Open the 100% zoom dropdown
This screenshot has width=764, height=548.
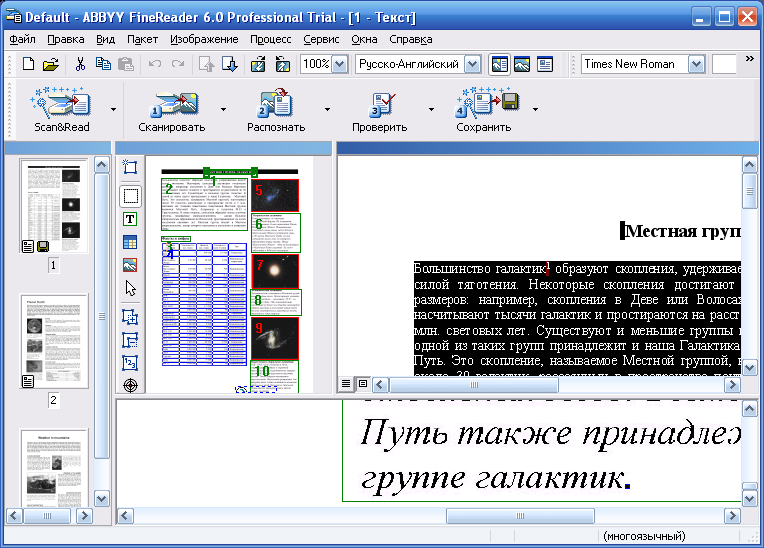pos(340,64)
